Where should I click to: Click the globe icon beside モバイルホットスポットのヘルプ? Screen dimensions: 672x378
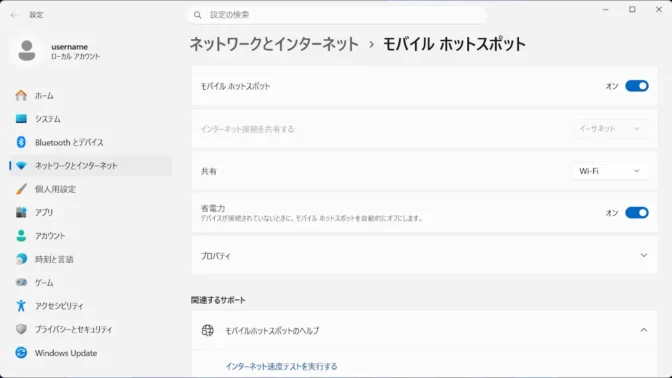207,330
